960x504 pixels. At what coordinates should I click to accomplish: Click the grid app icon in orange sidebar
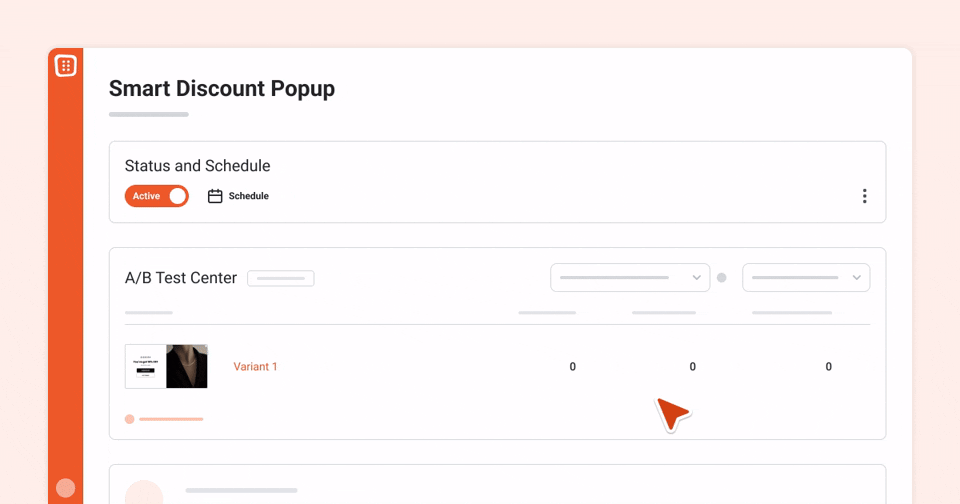66,66
